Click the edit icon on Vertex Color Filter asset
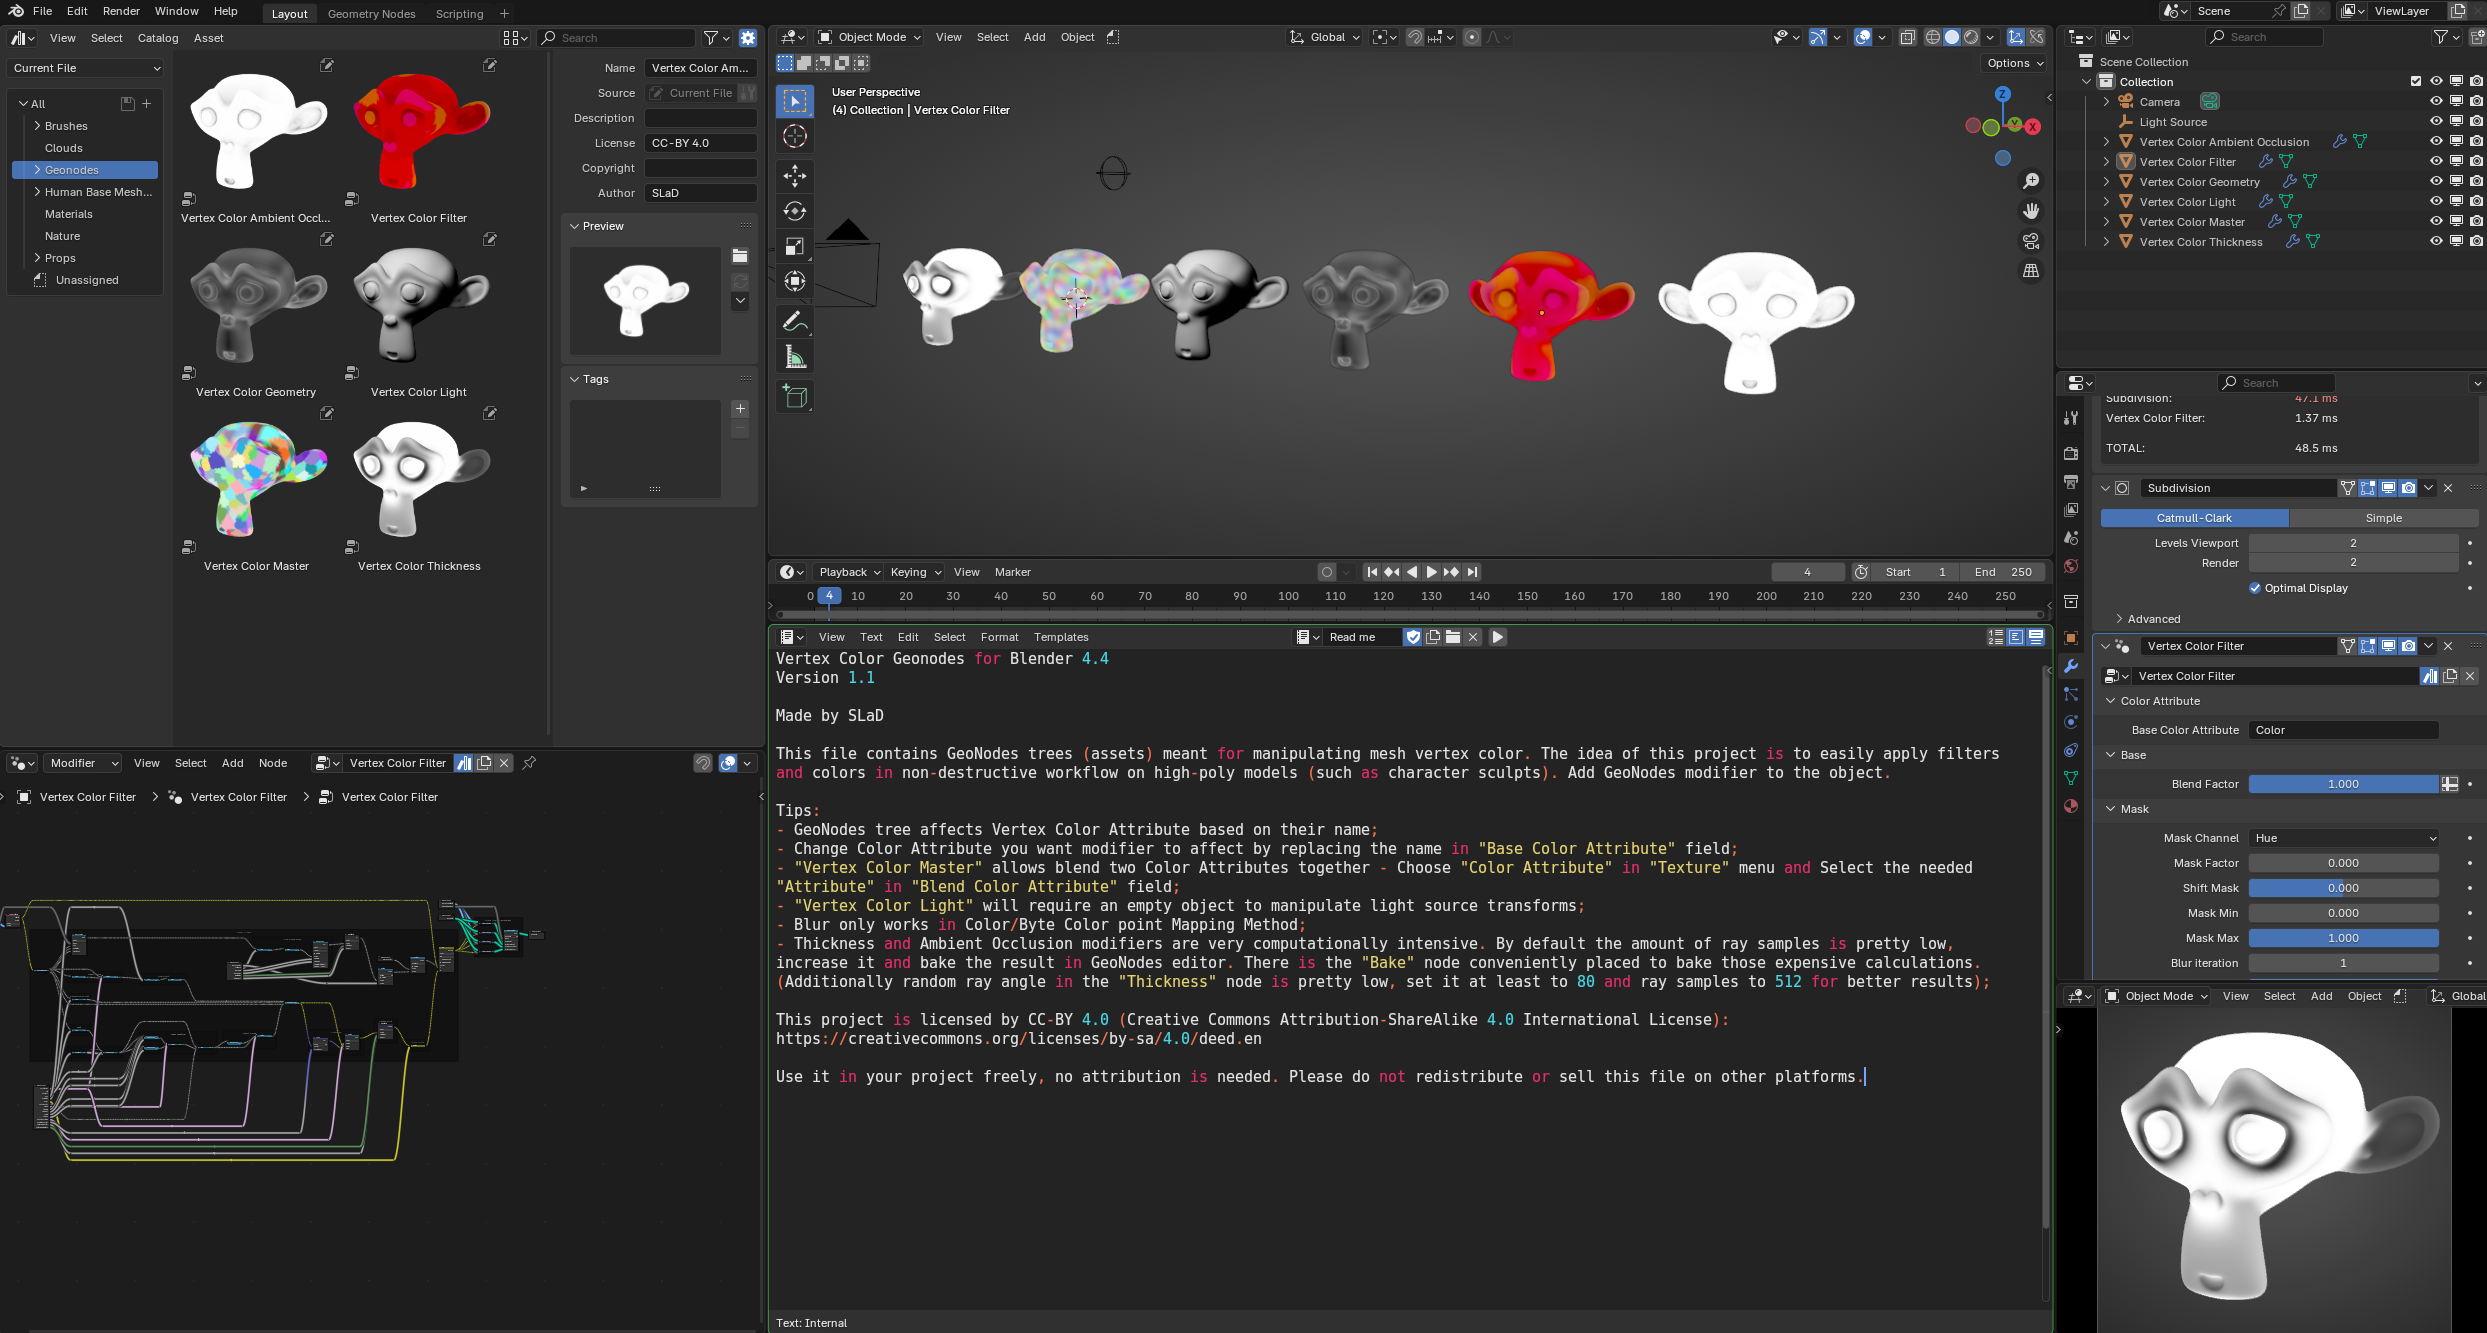2487x1333 pixels. (490, 65)
